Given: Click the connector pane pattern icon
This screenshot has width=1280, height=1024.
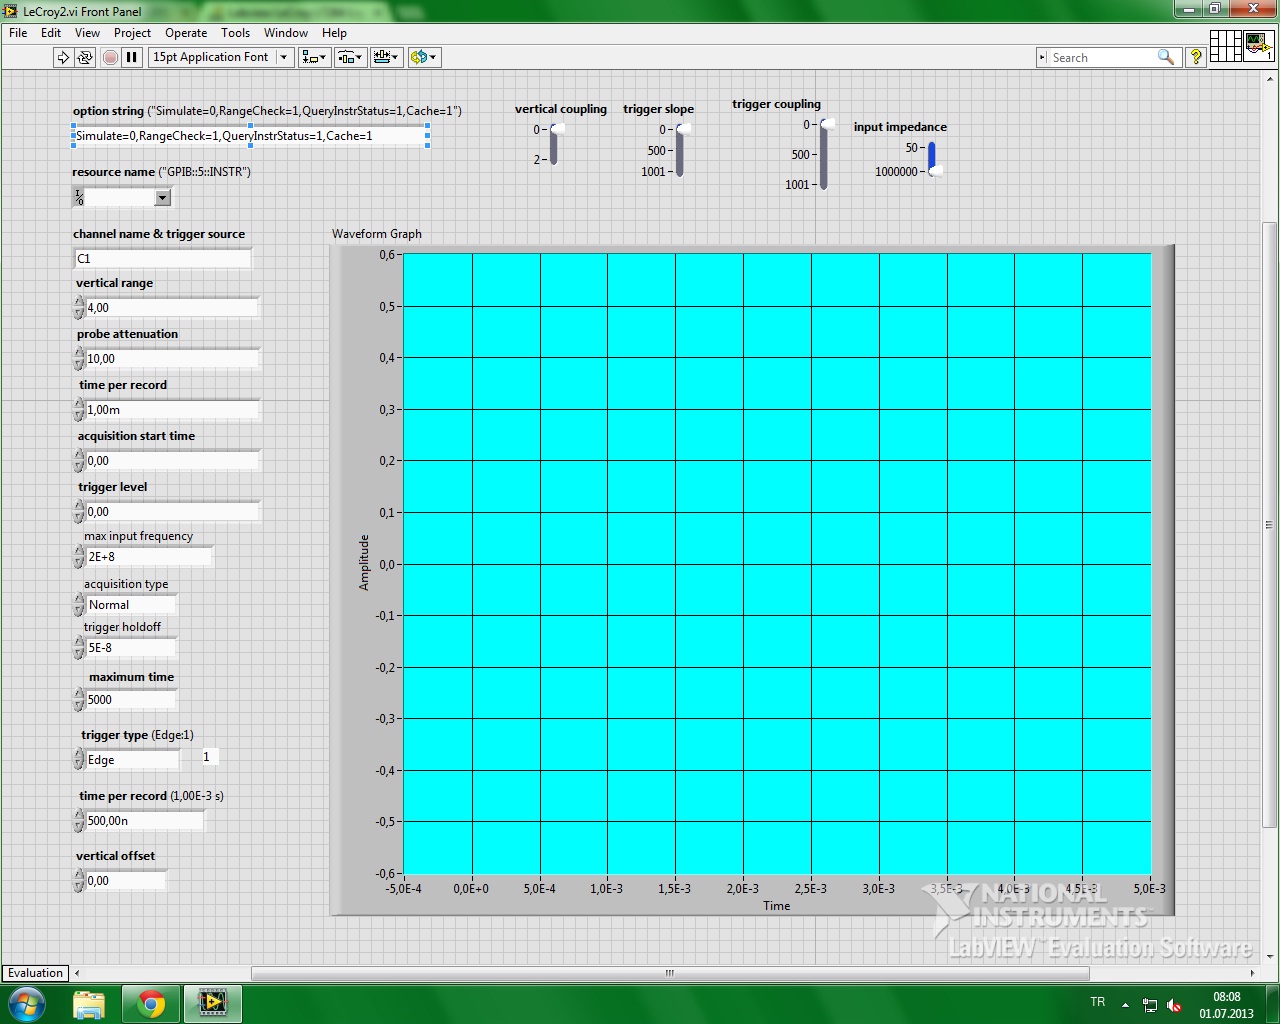Looking at the screenshot, I should point(1225,46).
